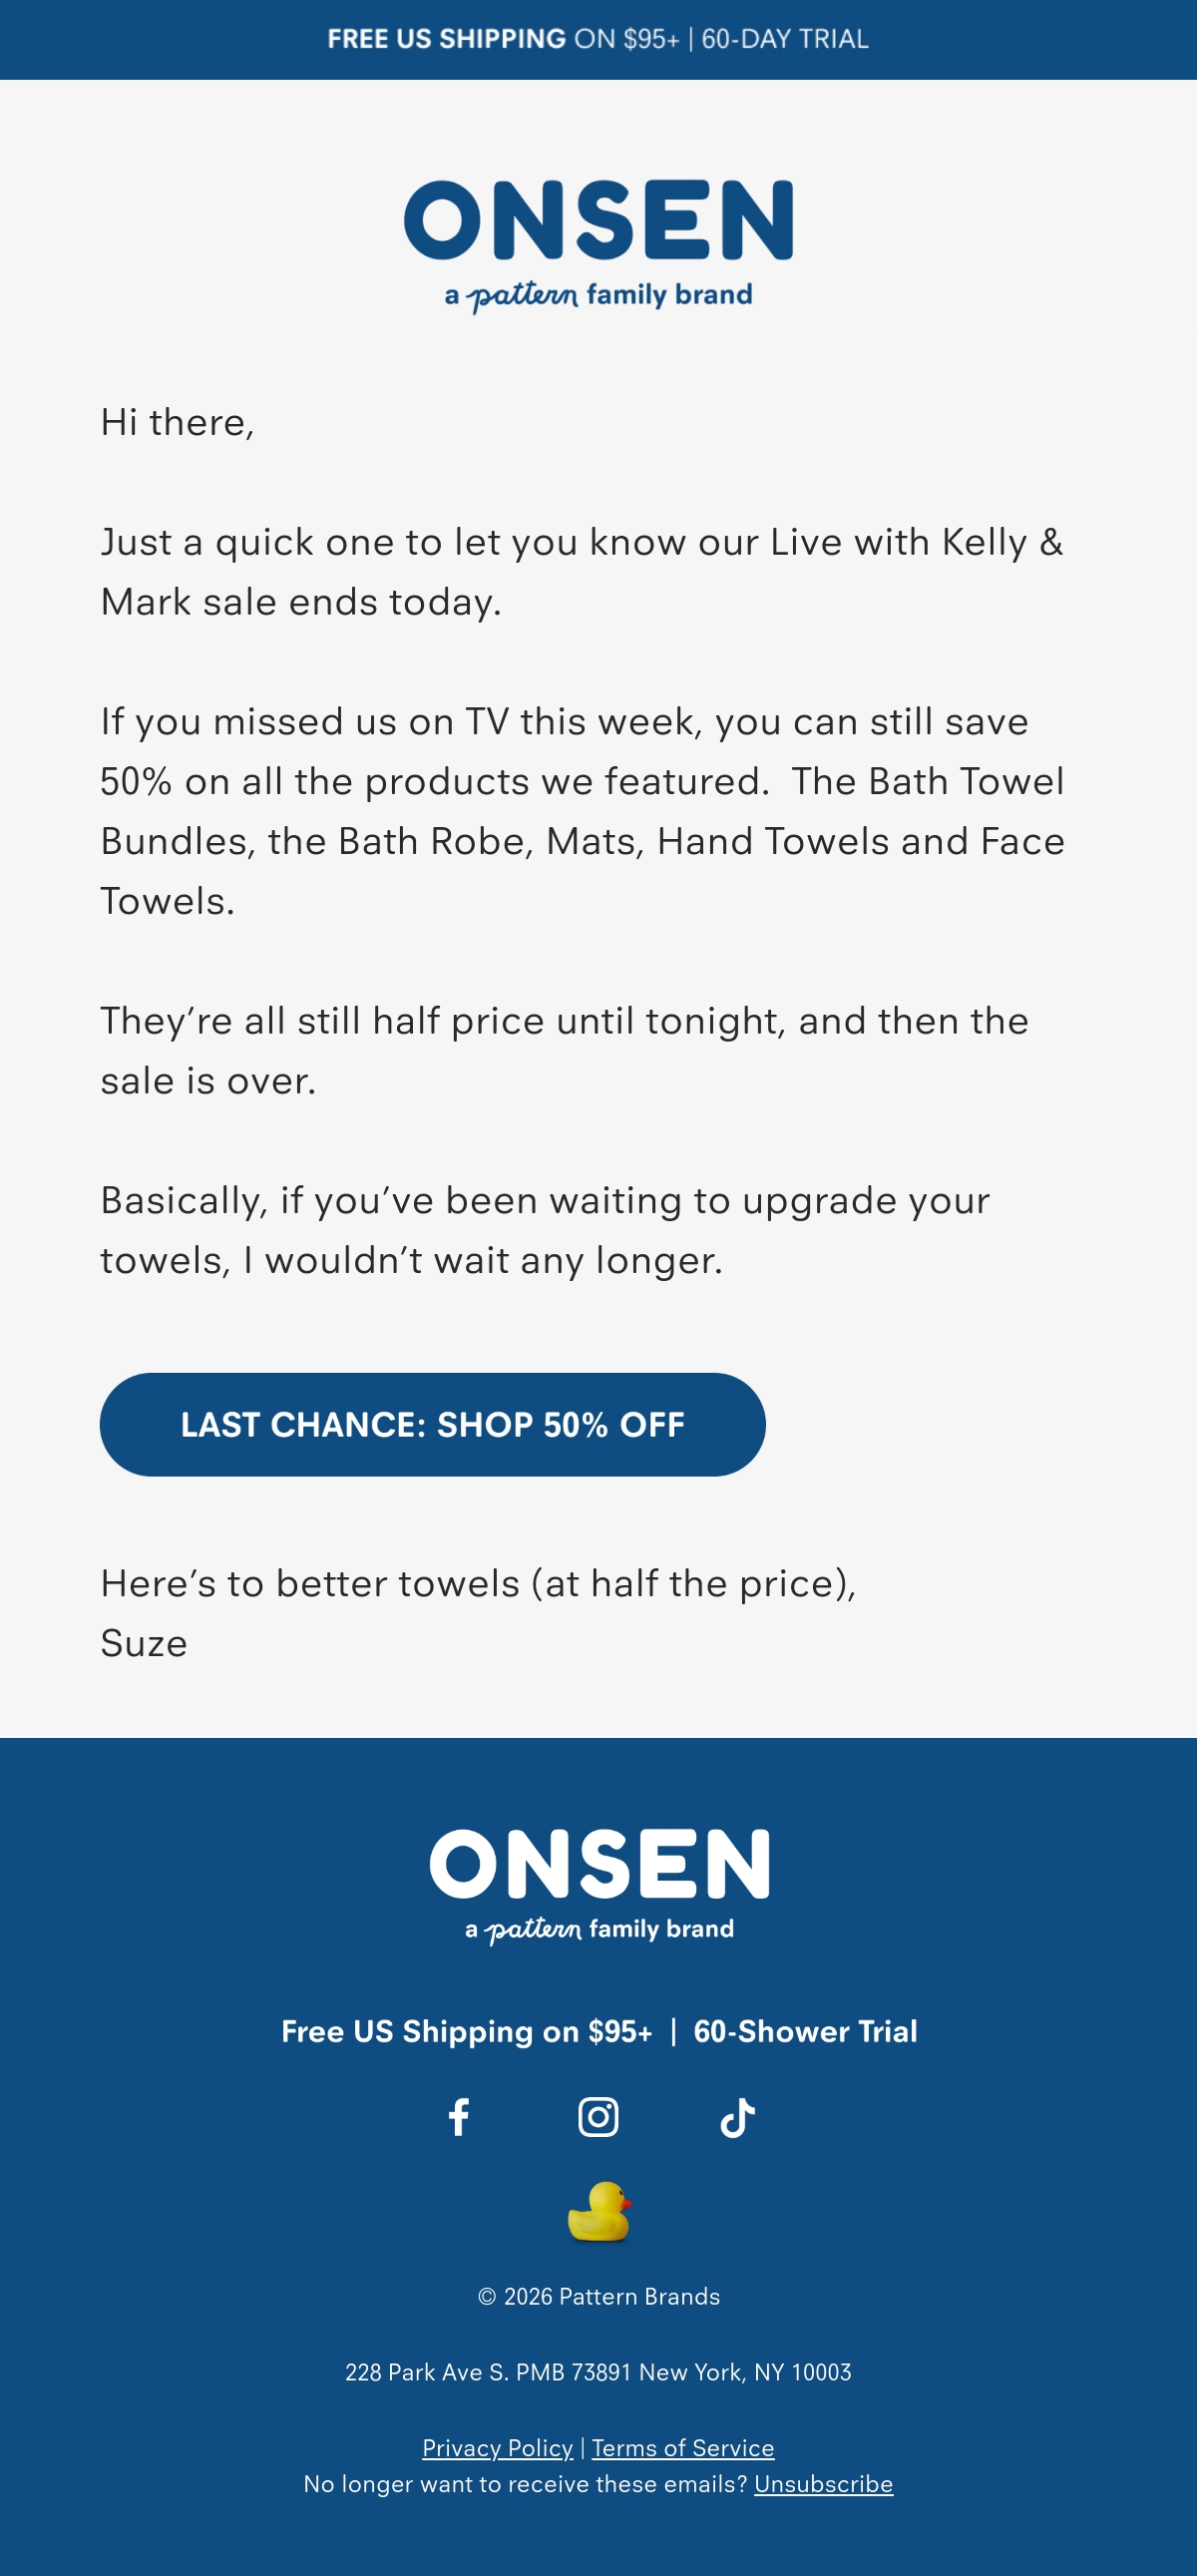Click the '60-Shower Trial' footer text
Viewport: 1197px width, 2576px height.
805,2031
